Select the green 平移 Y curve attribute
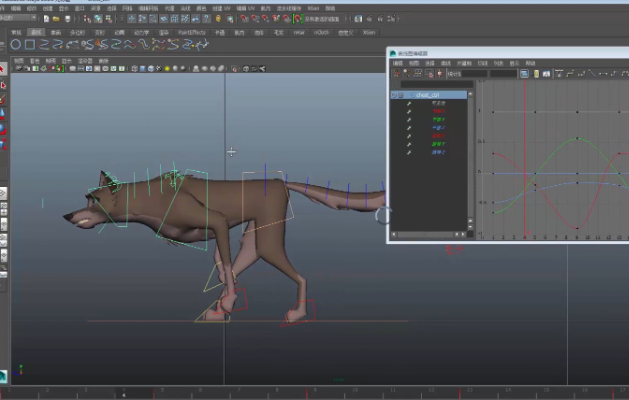Image resolution: width=629 pixels, height=400 pixels. tap(438, 119)
